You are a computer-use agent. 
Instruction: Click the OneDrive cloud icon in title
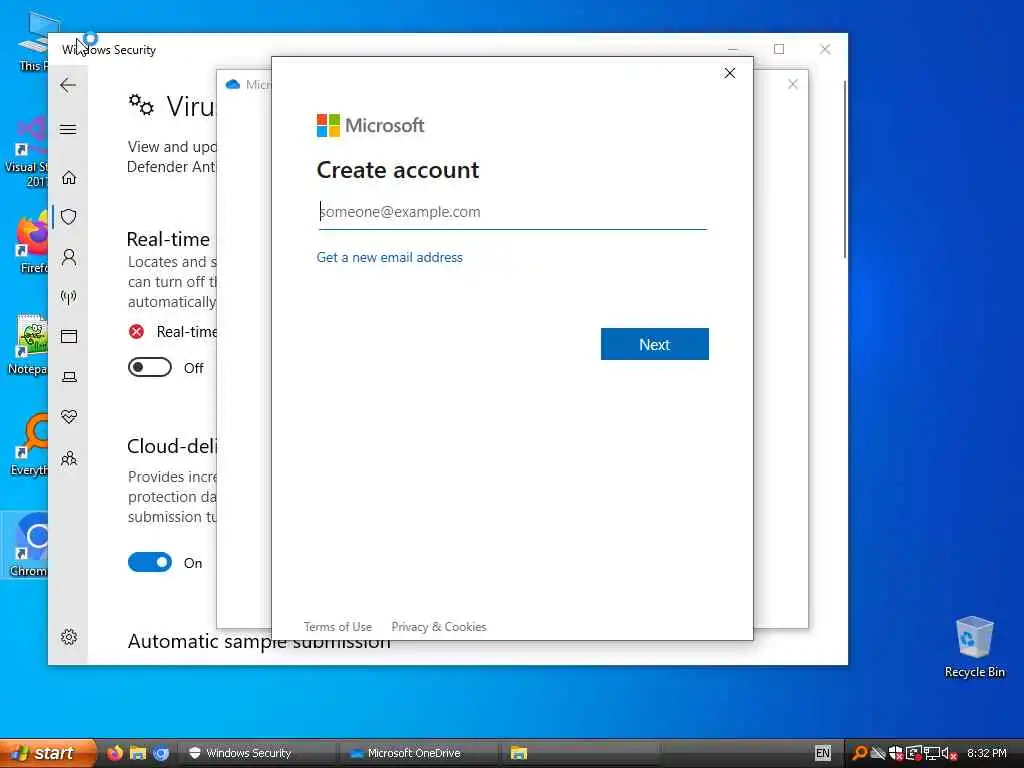tap(232, 84)
